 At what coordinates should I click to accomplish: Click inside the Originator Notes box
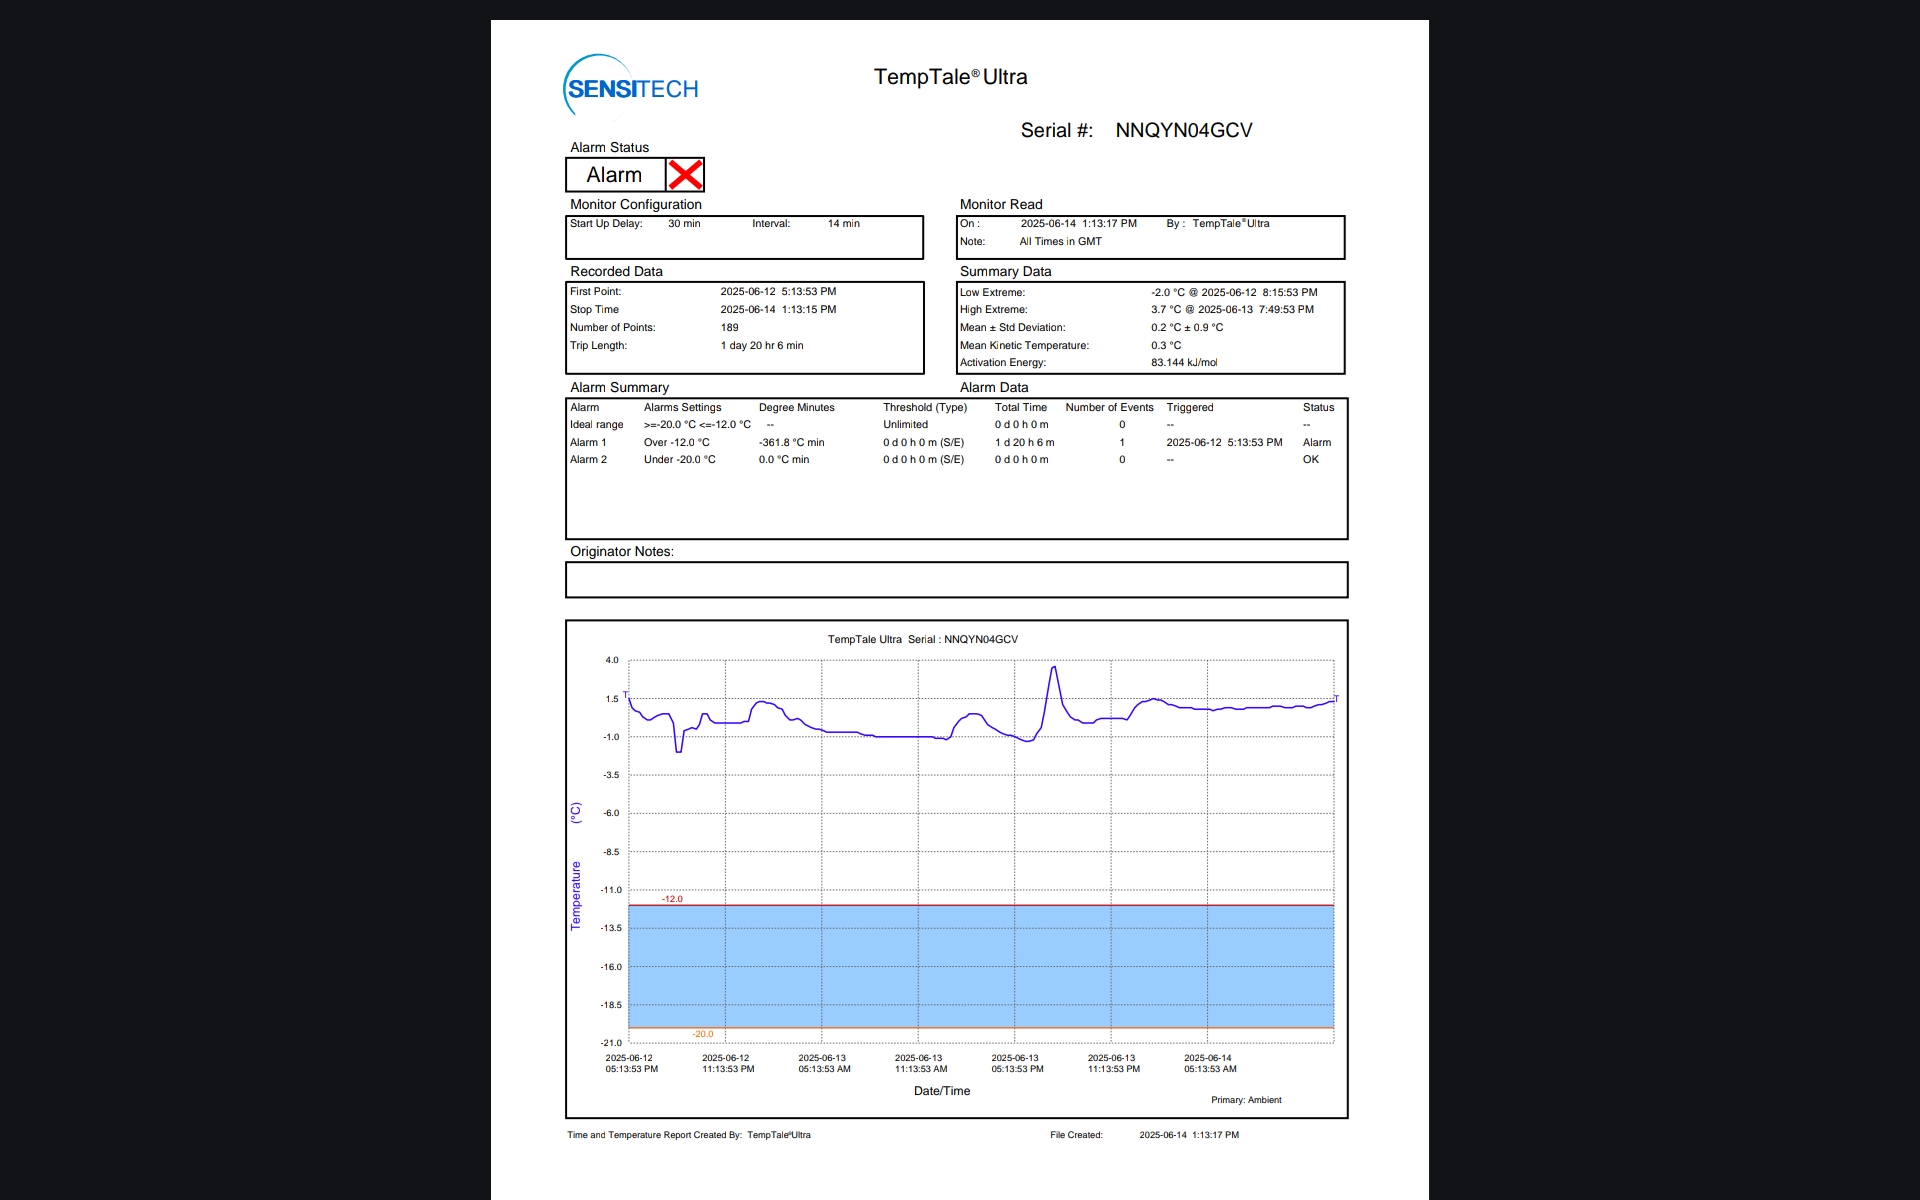(956, 580)
